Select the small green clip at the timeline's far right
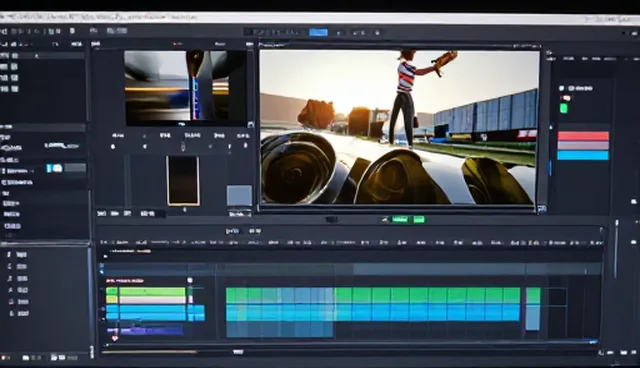This screenshot has width=640, height=368. coord(533,295)
